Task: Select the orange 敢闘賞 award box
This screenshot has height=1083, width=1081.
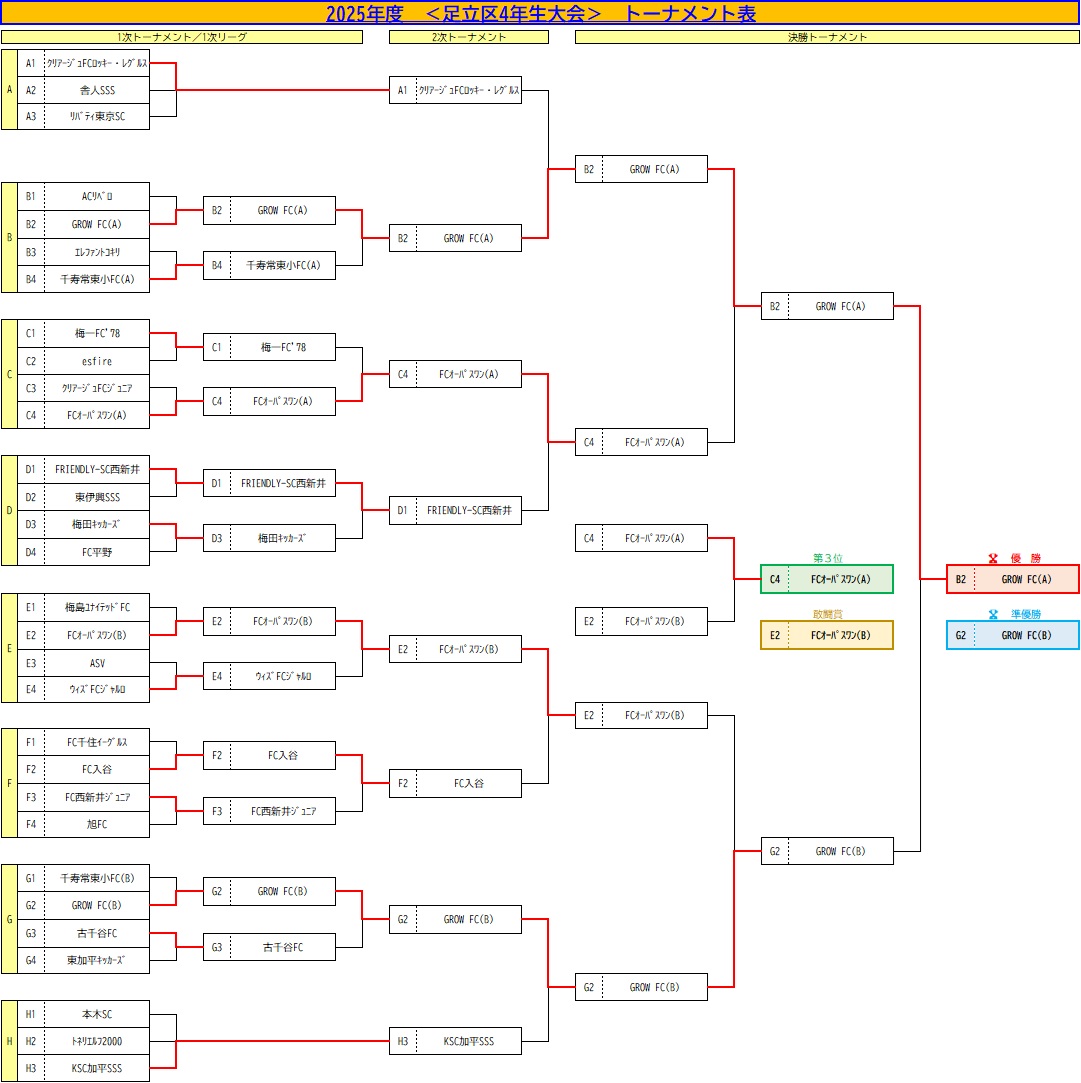Action: click(x=826, y=635)
